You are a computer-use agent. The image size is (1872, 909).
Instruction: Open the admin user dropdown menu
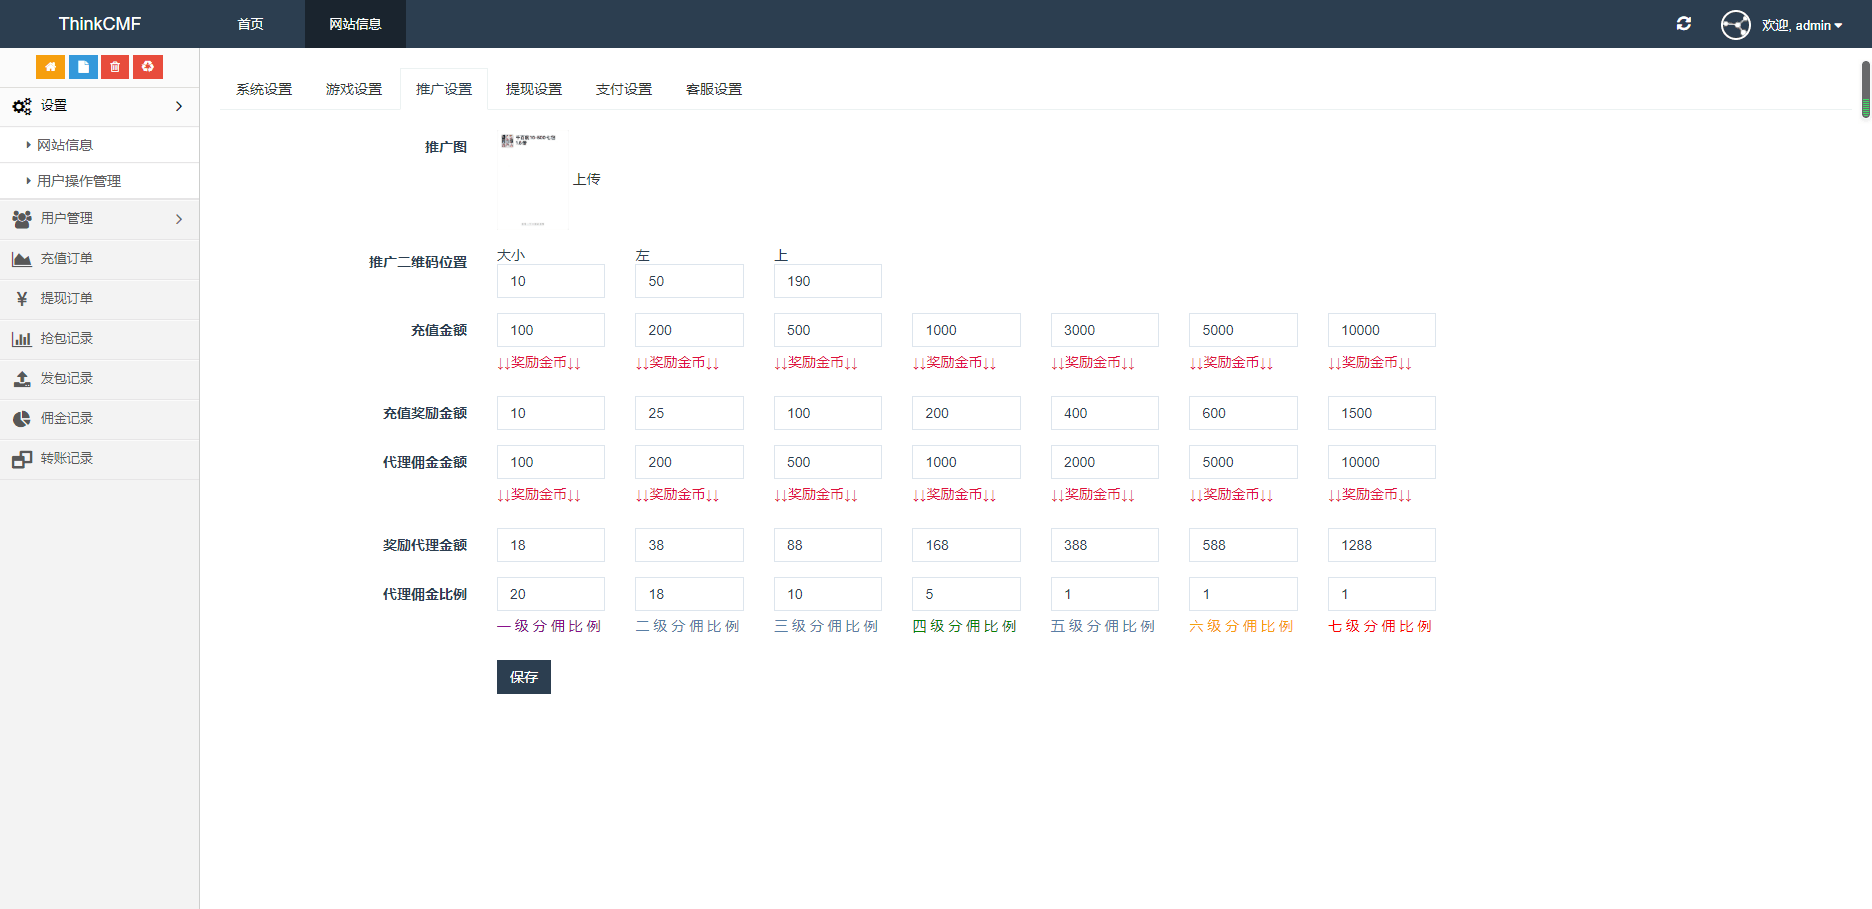(x=1801, y=25)
